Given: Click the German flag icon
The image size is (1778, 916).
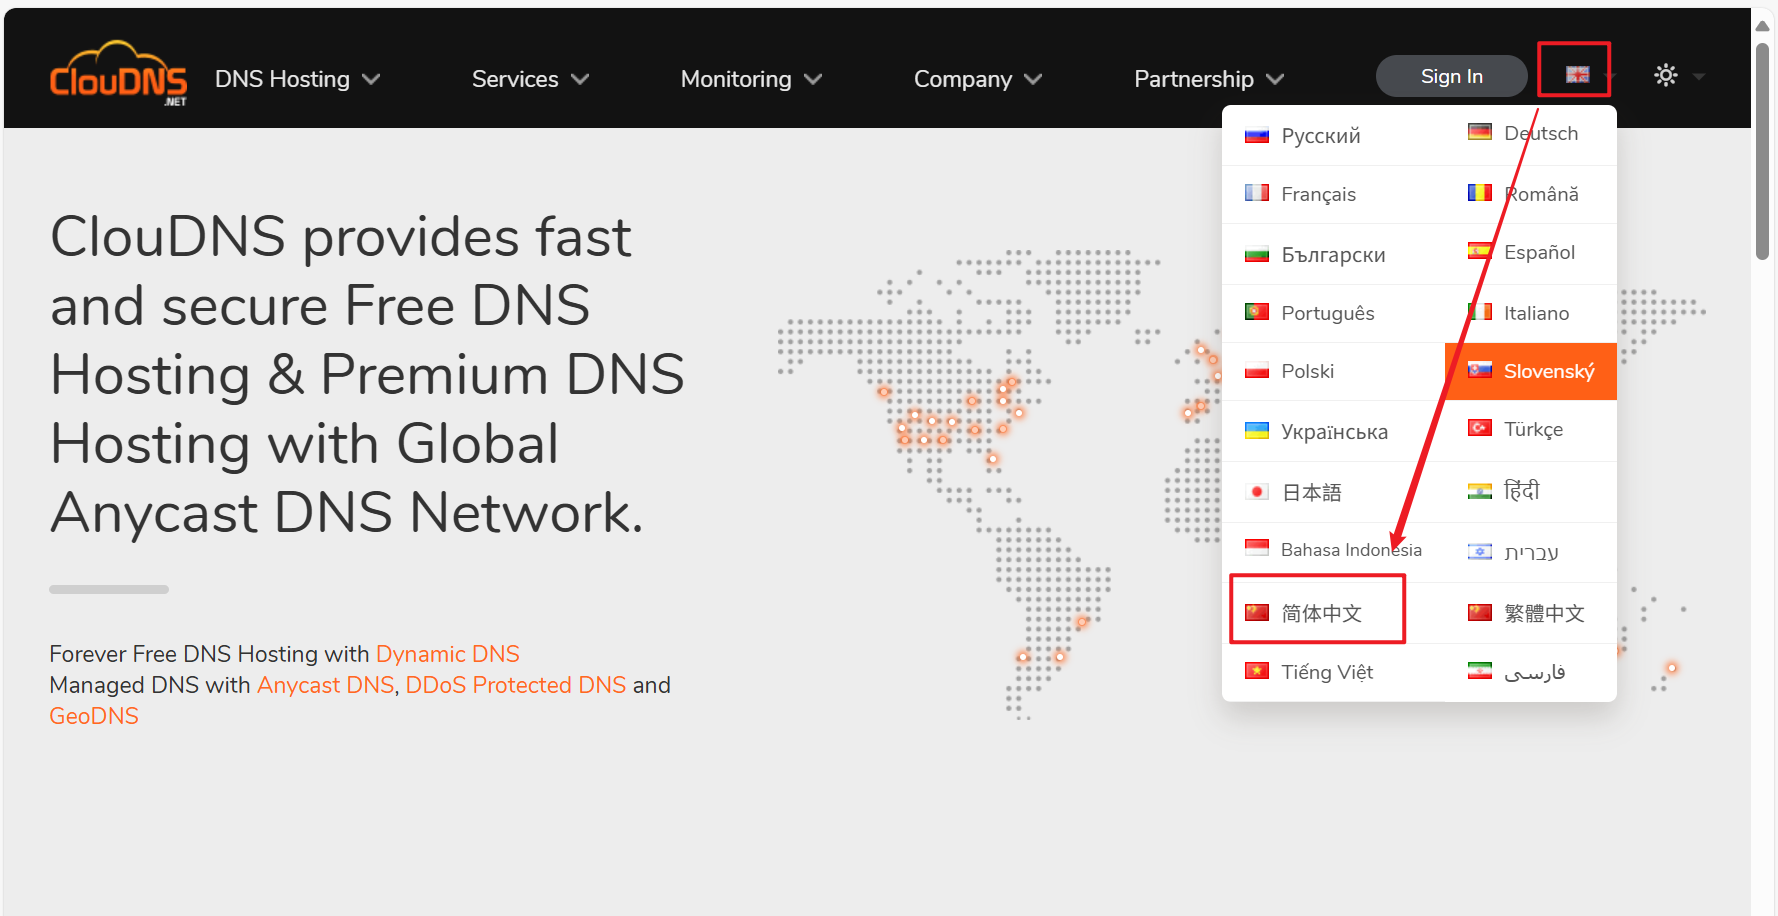Looking at the screenshot, I should [x=1480, y=132].
